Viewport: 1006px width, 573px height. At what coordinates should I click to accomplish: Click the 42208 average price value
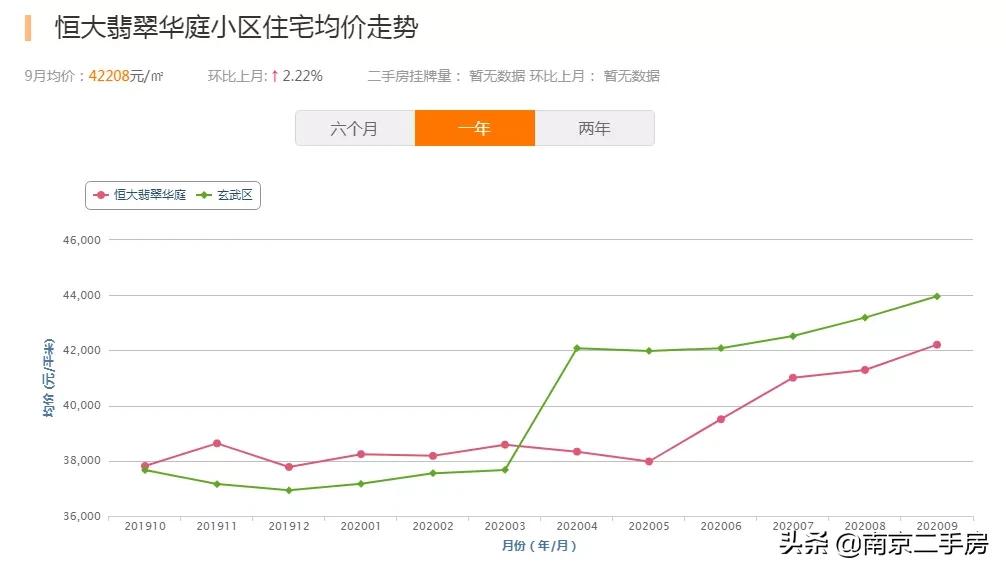(109, 76)
